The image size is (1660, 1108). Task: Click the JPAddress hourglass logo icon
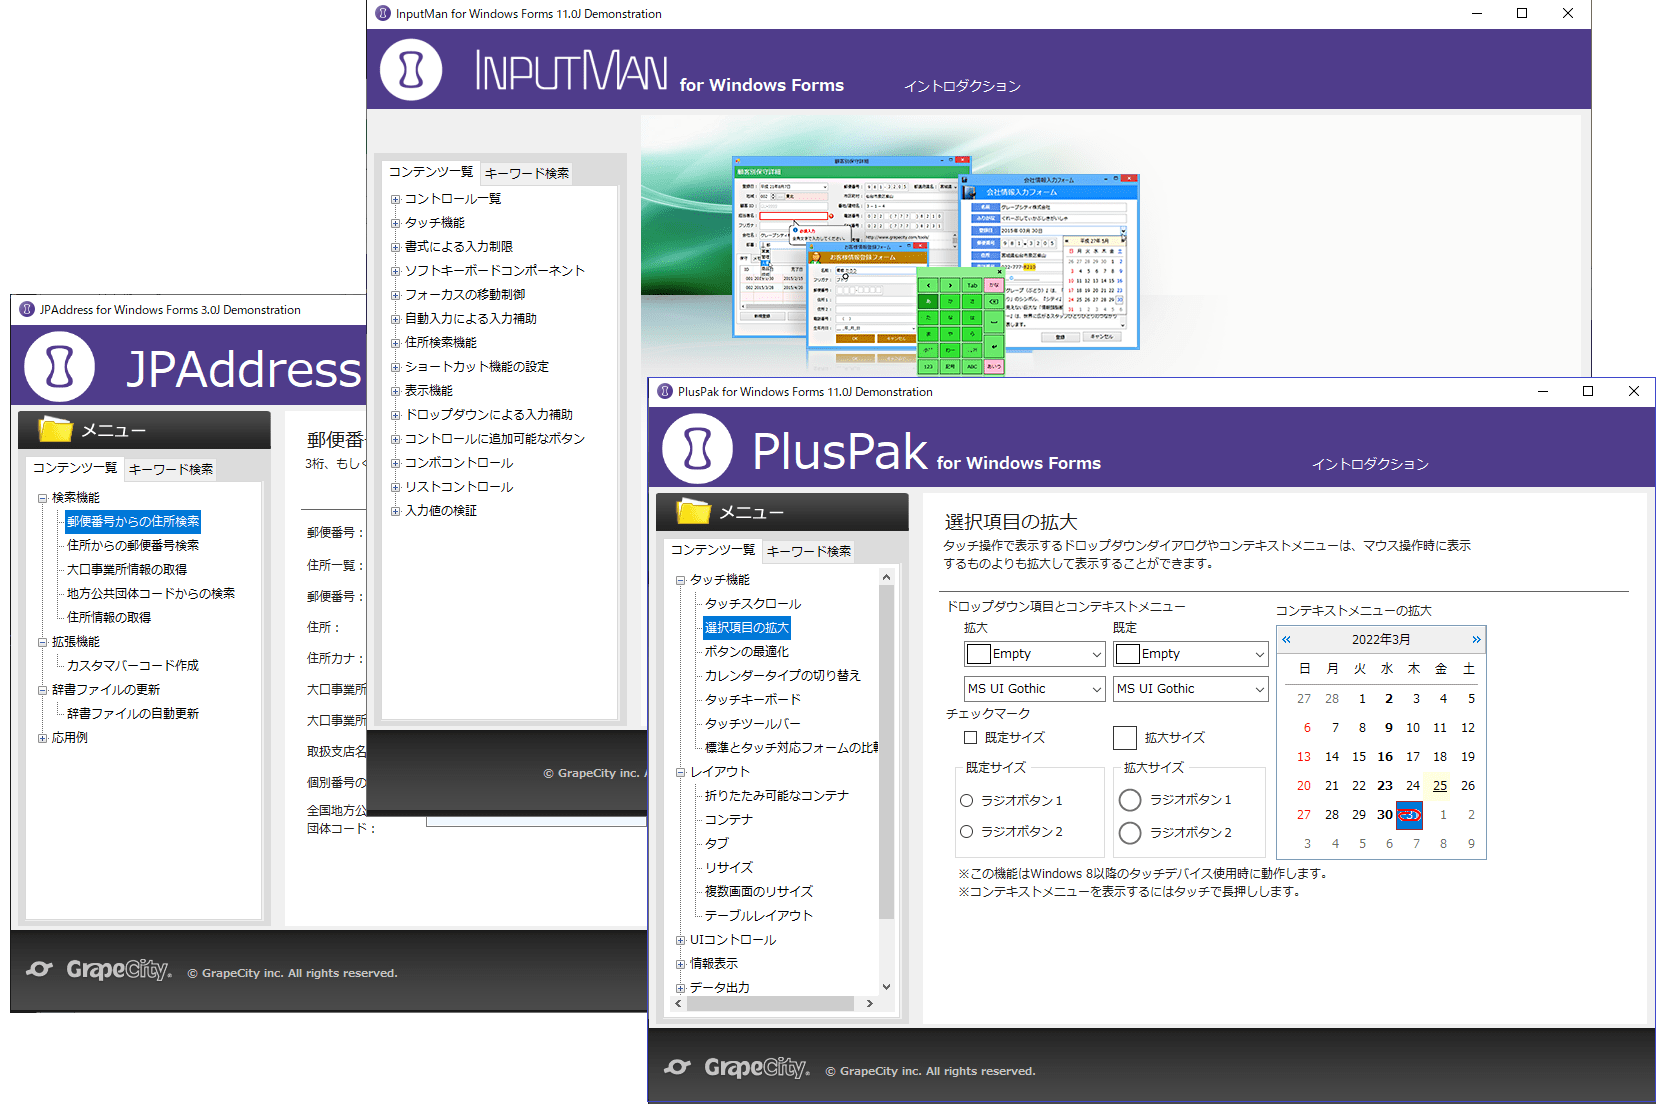click(57, 366)
